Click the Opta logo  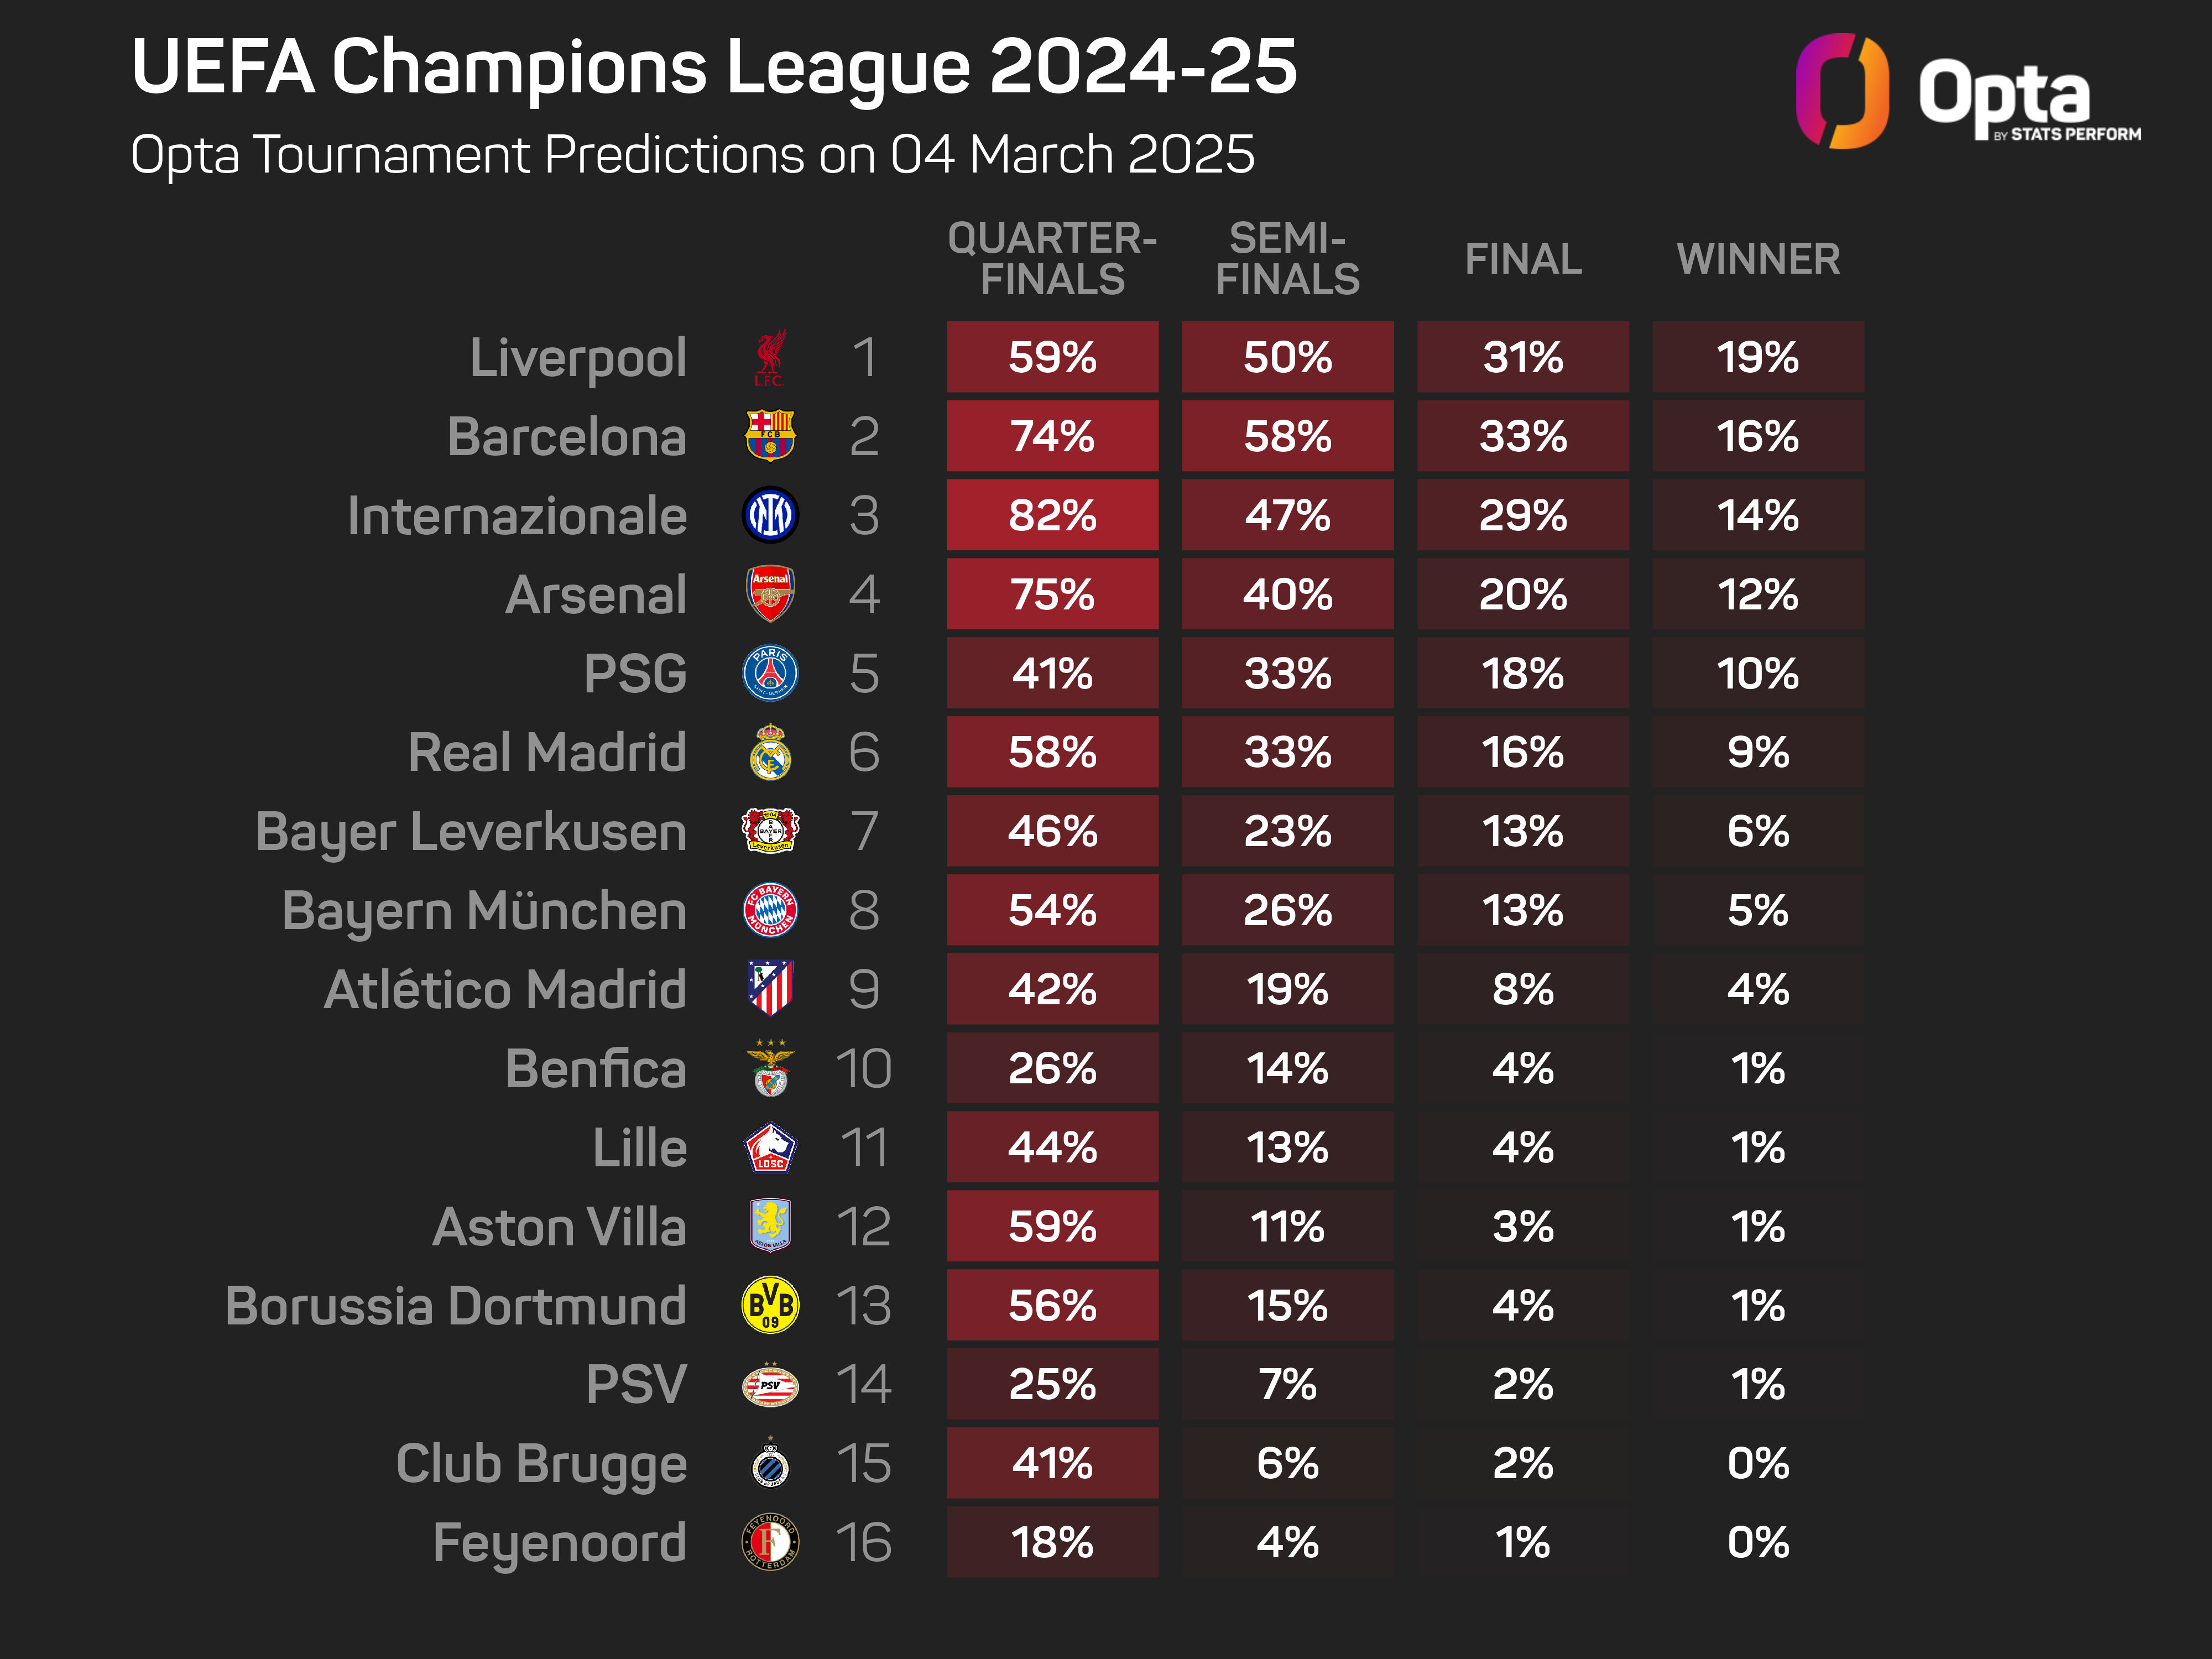tap(1966, 92)
